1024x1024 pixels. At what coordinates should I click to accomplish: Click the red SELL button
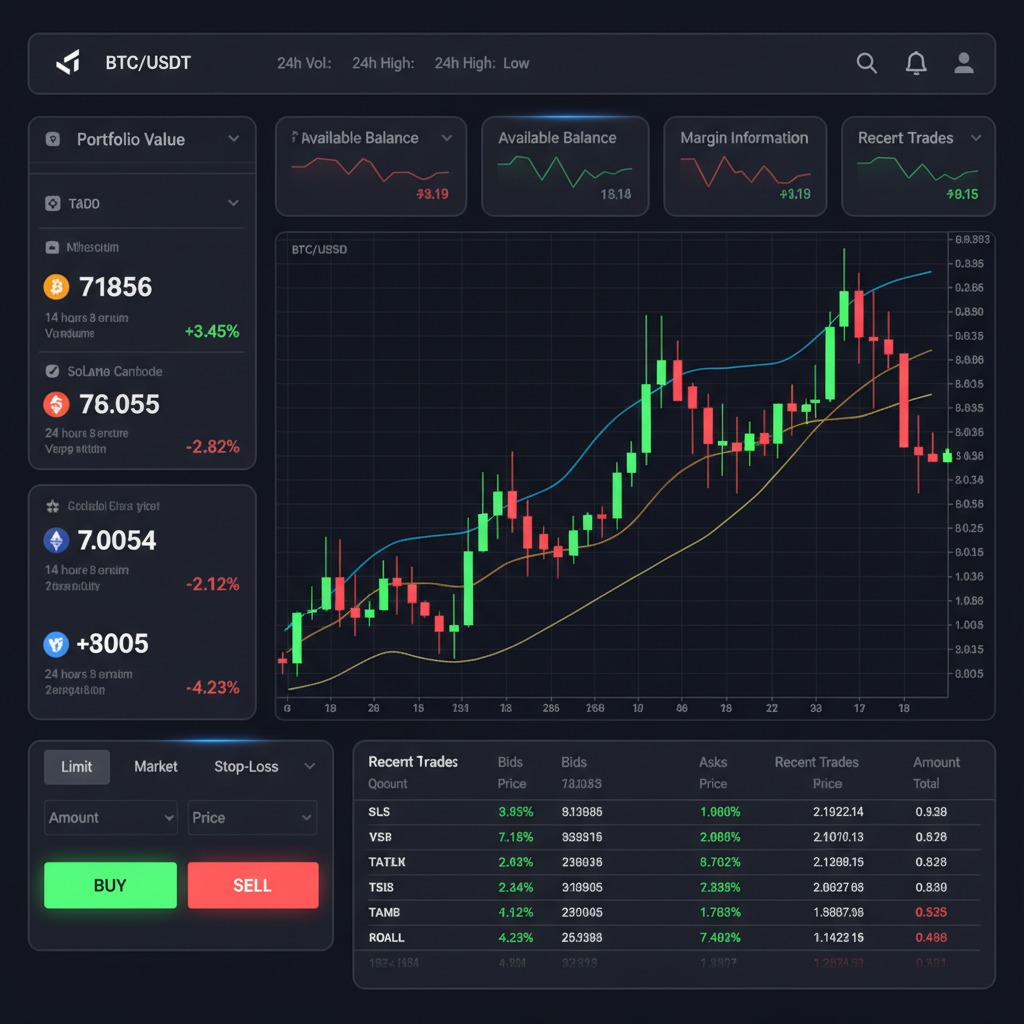253,885
